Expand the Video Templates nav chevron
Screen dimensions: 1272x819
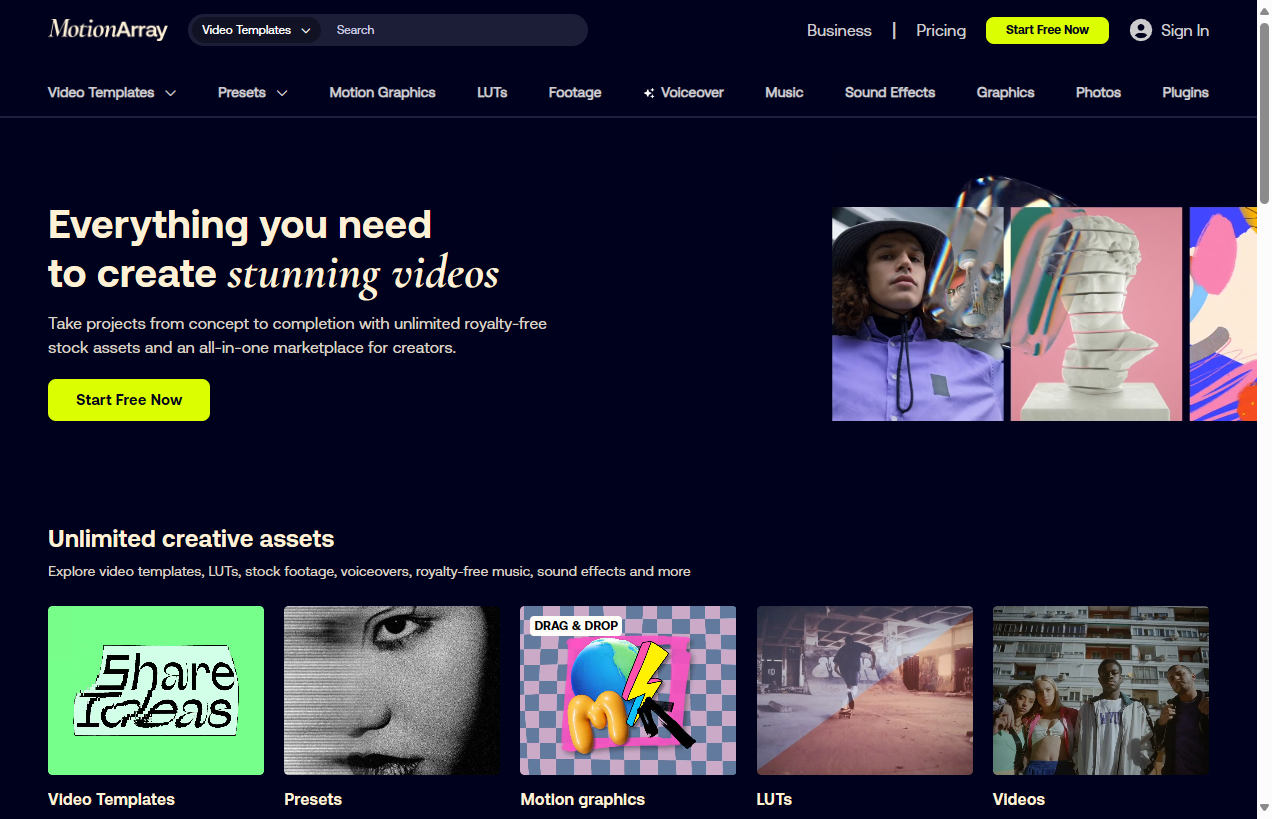point(170,93)
